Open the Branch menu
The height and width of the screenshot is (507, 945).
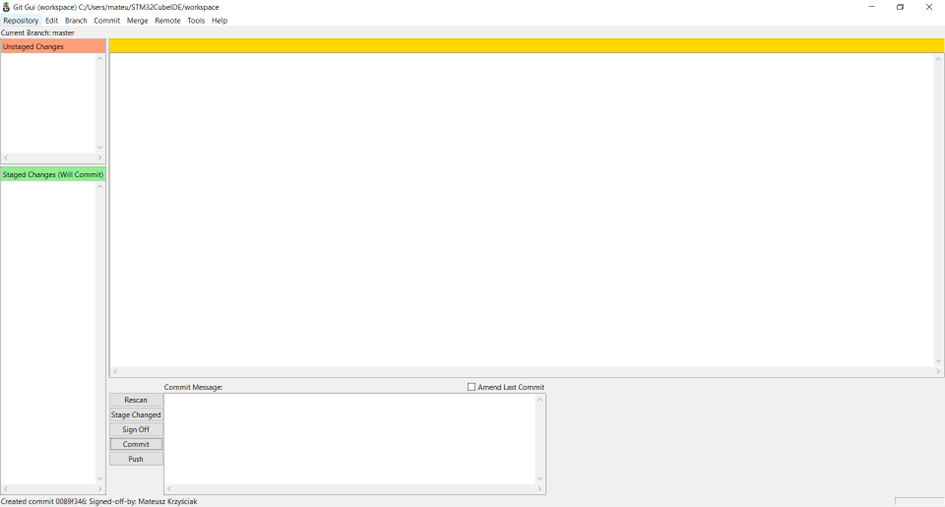pyautogui.click(x=76, y=21)
